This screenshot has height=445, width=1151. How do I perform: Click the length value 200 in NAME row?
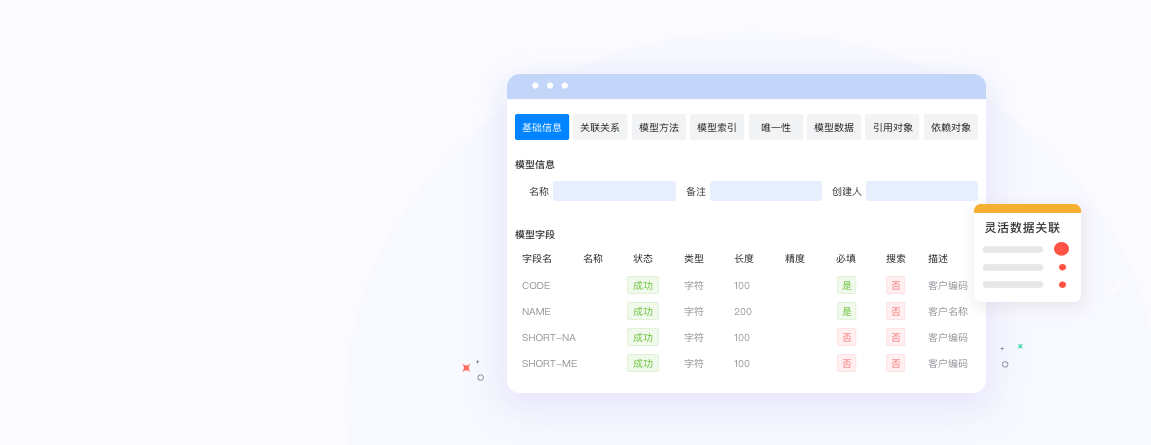coord(743,311)
